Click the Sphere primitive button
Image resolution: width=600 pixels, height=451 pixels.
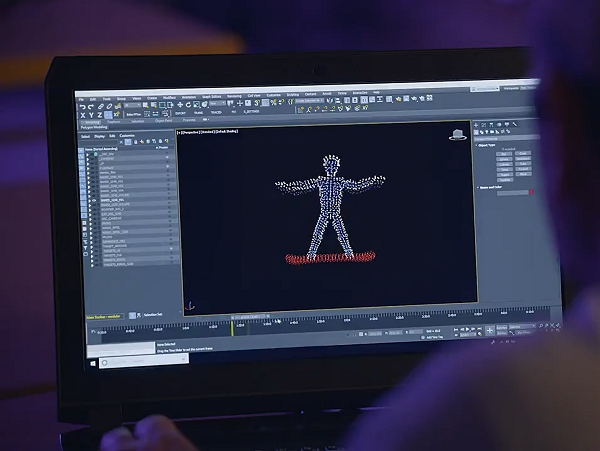coord(504,159)
